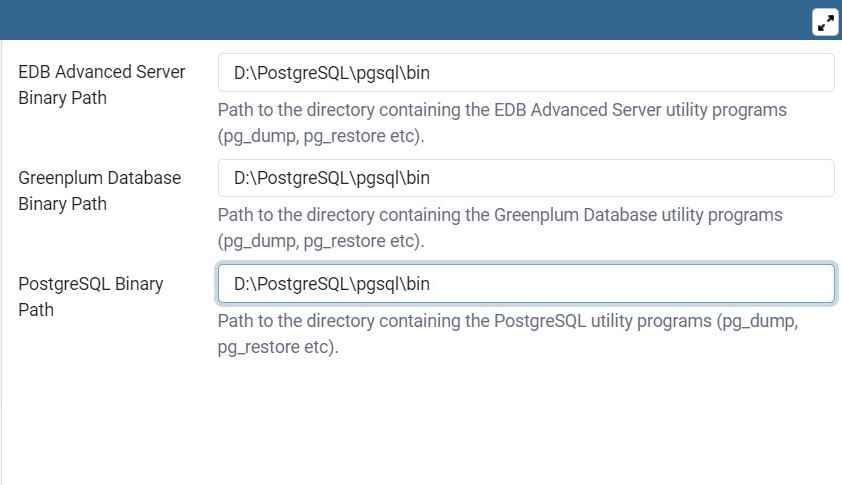Click the D:\PostgreSQL\pgsql\bin text in PostgreSQL field
This screenshot has height=485, width=842.
tap(331, 284)
